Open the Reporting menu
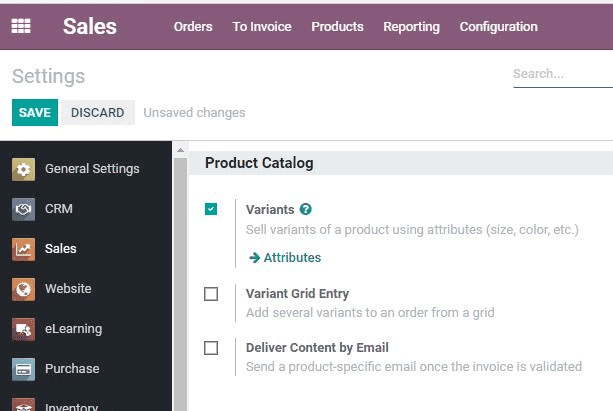Image resolution: width=613 pixels, height=411 pixels. point(411,27)
